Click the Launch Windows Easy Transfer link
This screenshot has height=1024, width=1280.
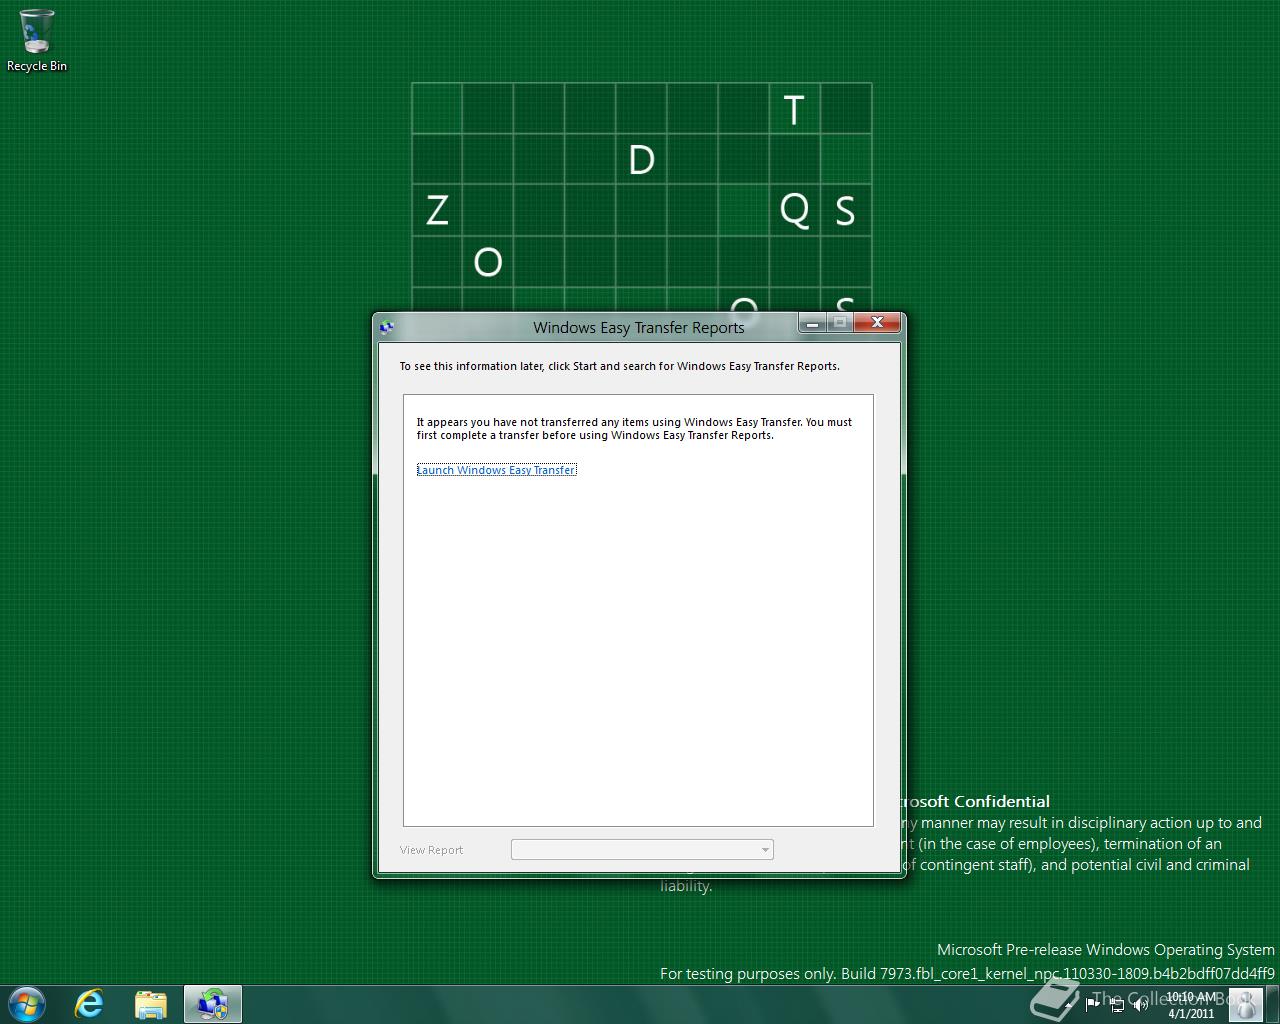[x=496, y=470]
